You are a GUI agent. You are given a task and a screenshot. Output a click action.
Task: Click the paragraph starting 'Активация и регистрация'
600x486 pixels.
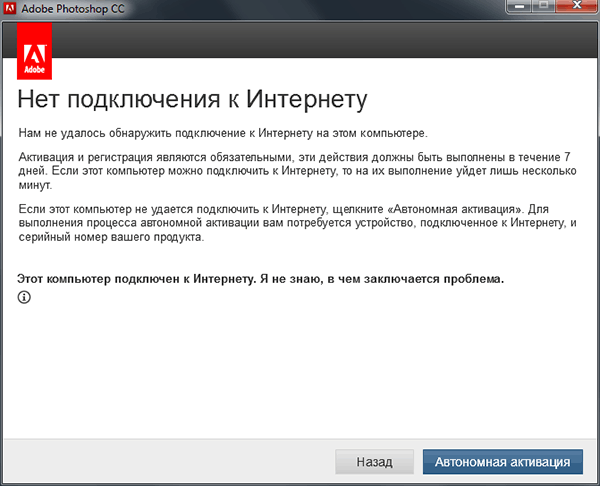(x=297, y=171)
